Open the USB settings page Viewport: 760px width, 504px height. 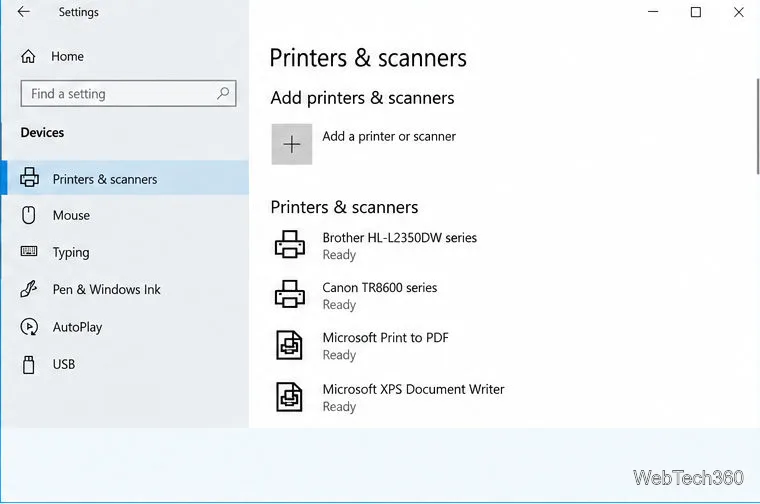64,364
